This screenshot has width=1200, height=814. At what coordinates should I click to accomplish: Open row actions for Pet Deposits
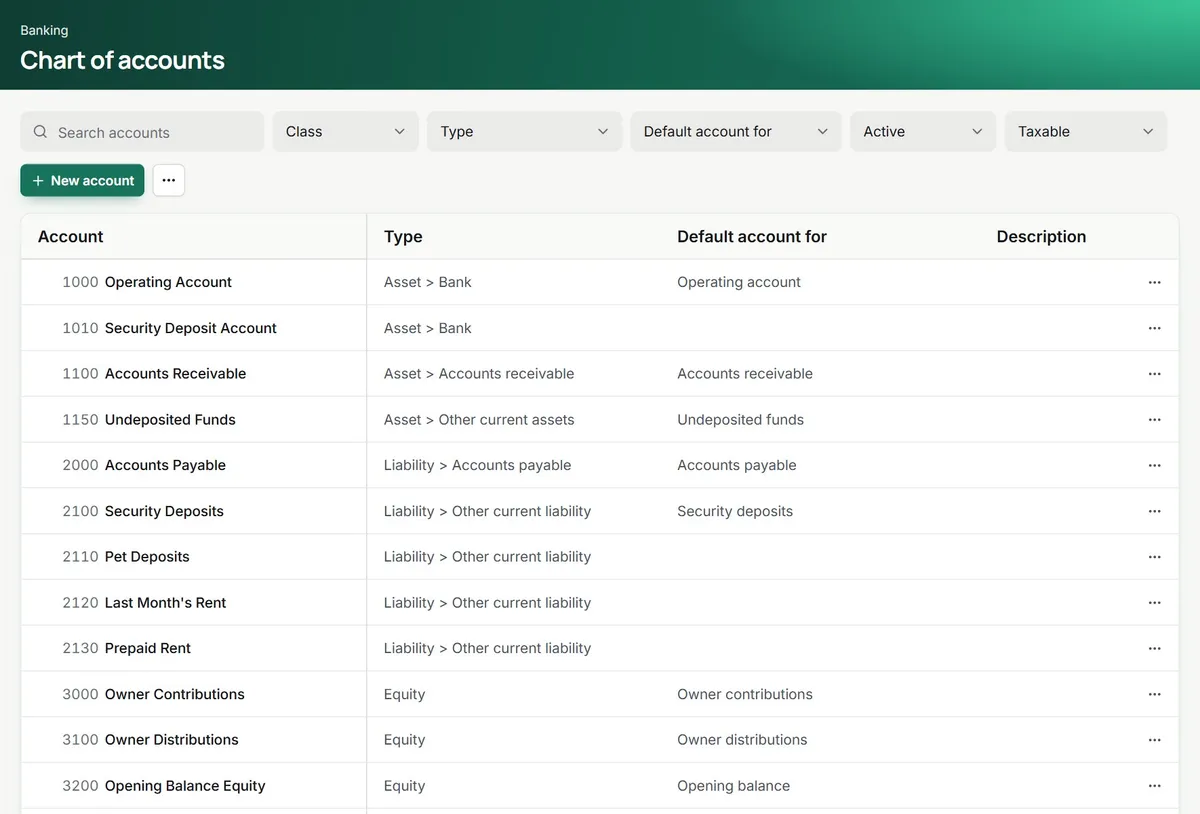point(1154,557)
